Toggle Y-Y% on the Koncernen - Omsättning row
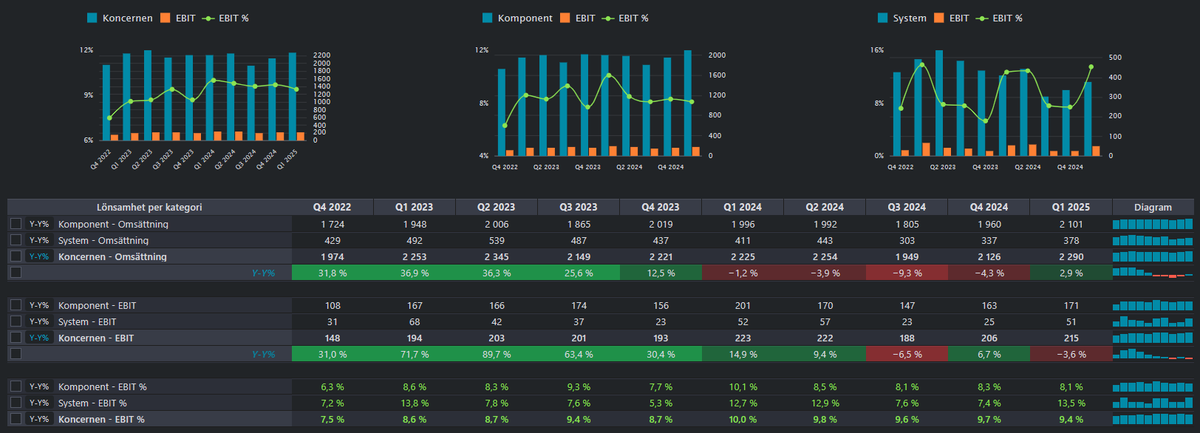This screenshot has width=1200, height=433. point(40,257)
